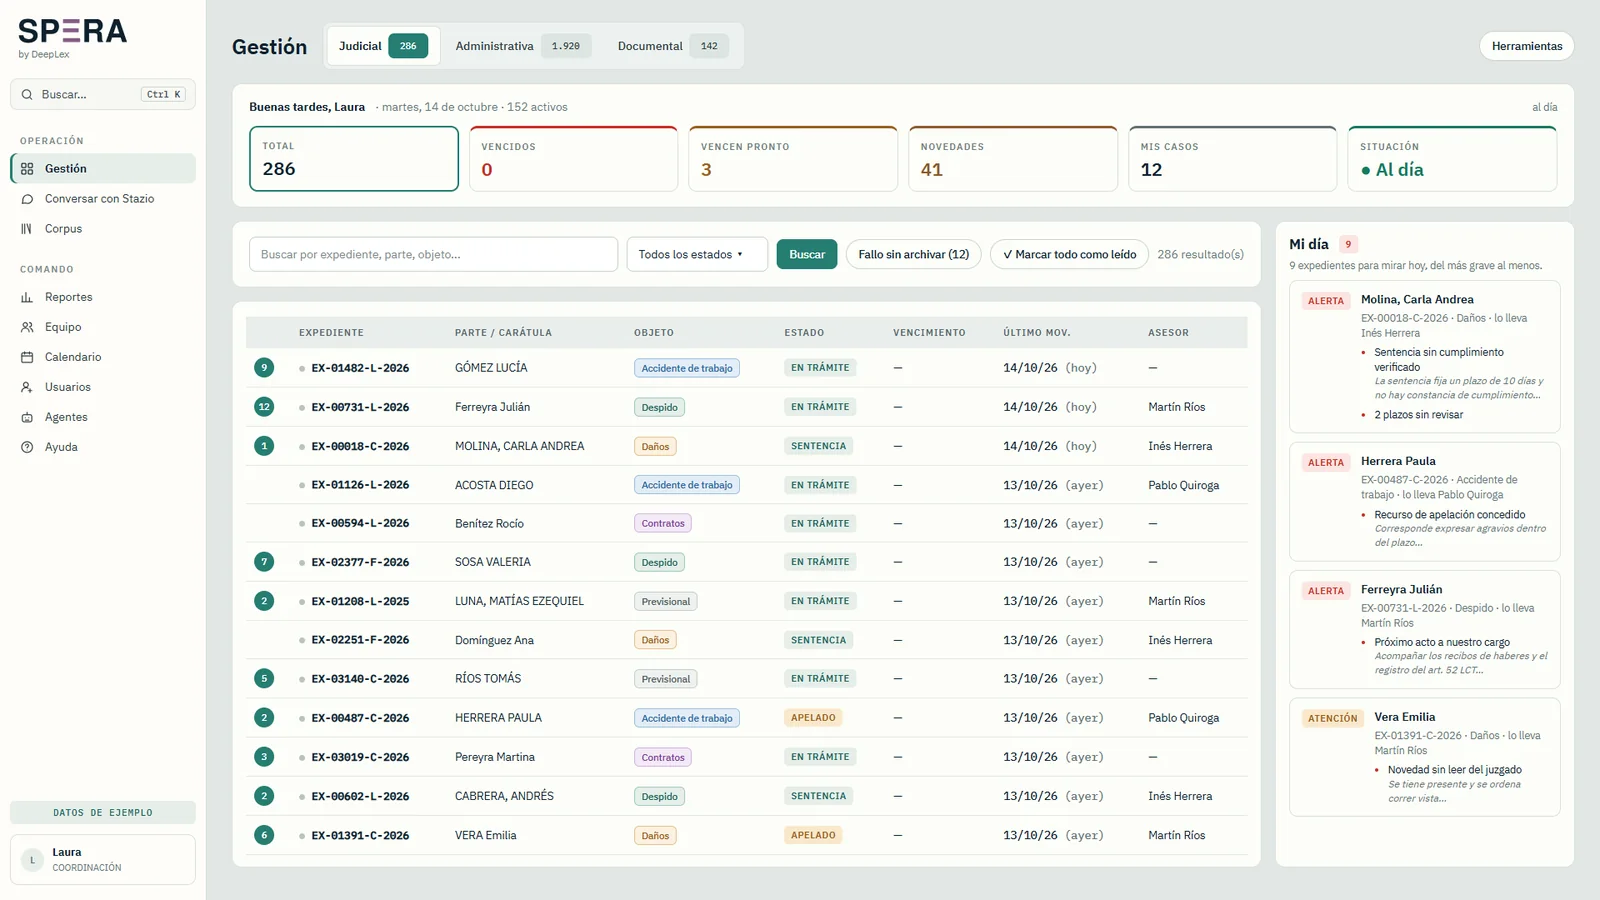
Task: Click the badge 7 on the SOSA VALERIA row
Action: tap(264, 562)
